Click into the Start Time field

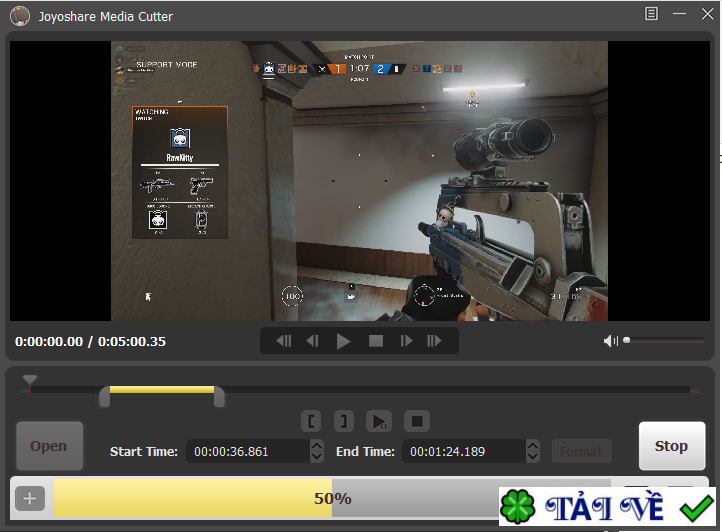tap(248, 451)
